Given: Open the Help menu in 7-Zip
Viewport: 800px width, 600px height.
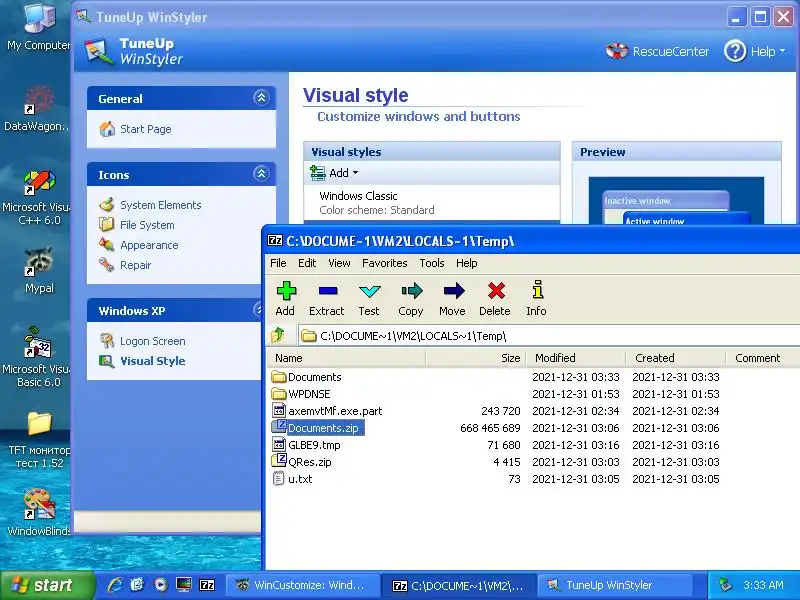Looking at the screenshot, I should click(466, 263).
